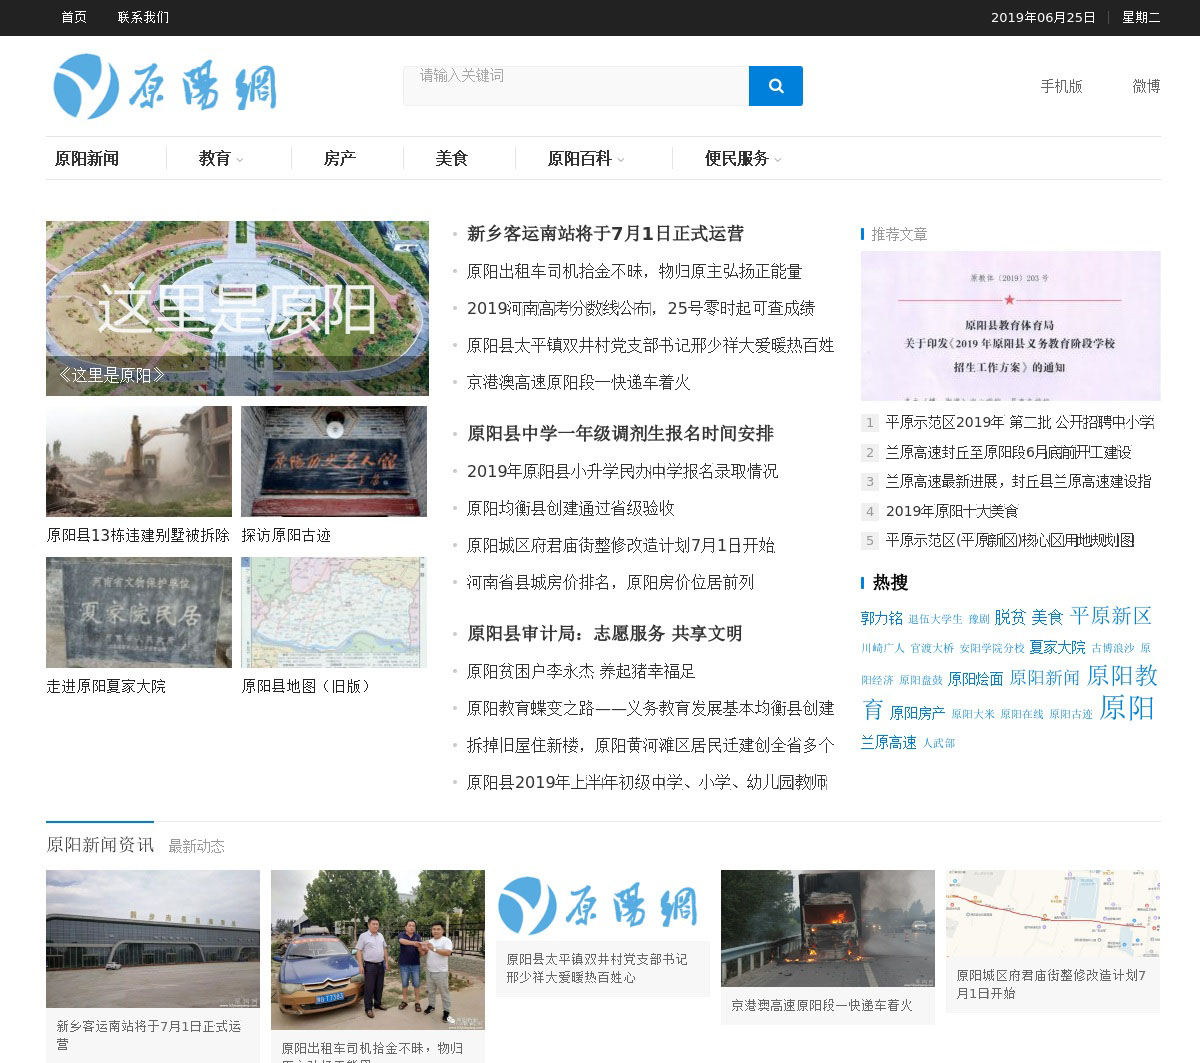The height and width of the screenshot is (1063, 1200).
Task: Click the blue search magnifier button
Action: (x=775, y=86)
